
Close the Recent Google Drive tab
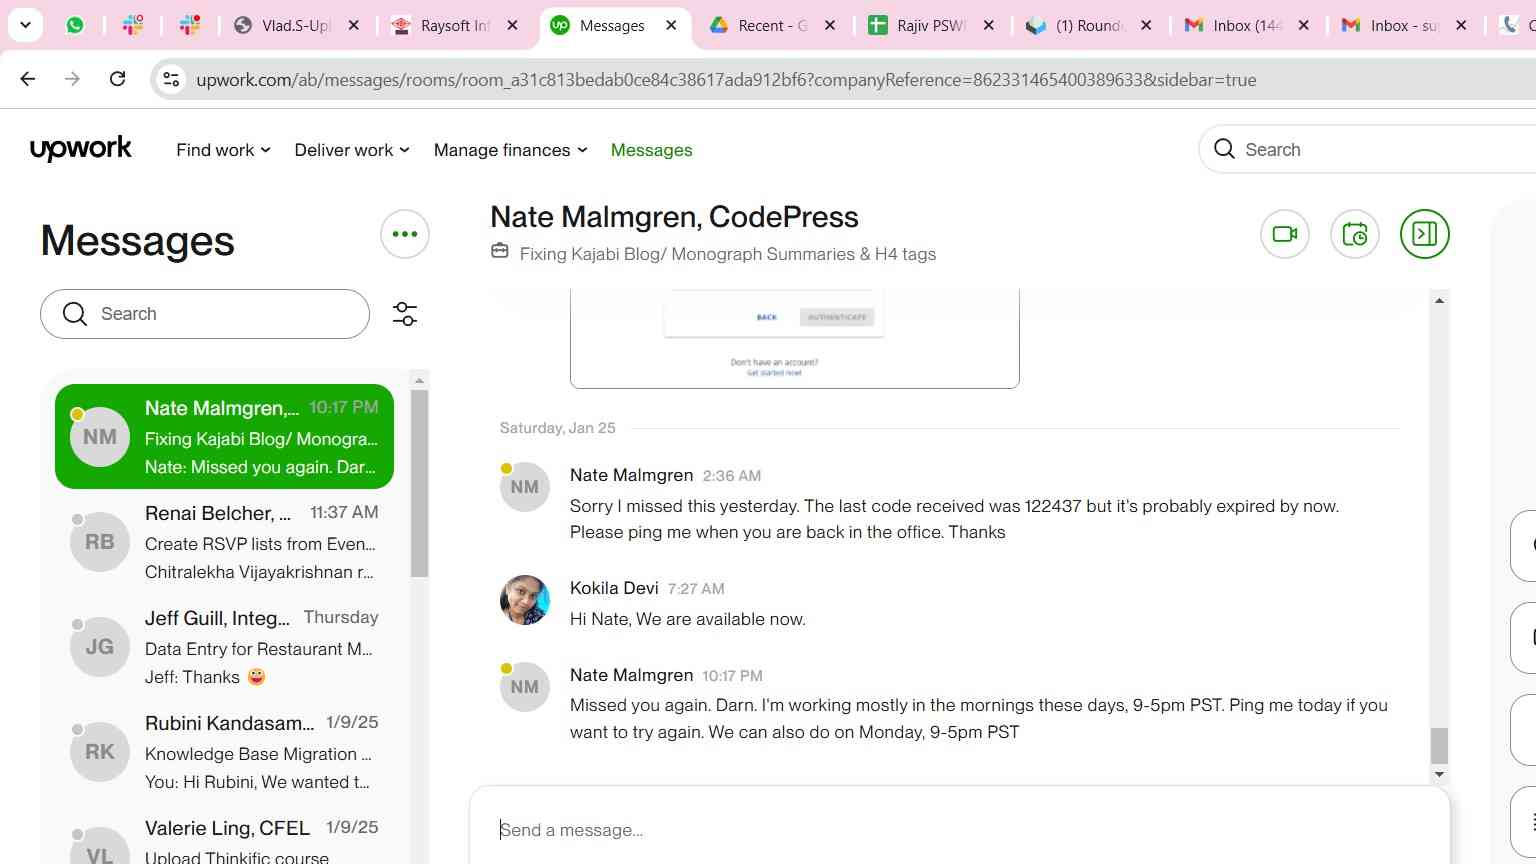[x=830, y=25]
